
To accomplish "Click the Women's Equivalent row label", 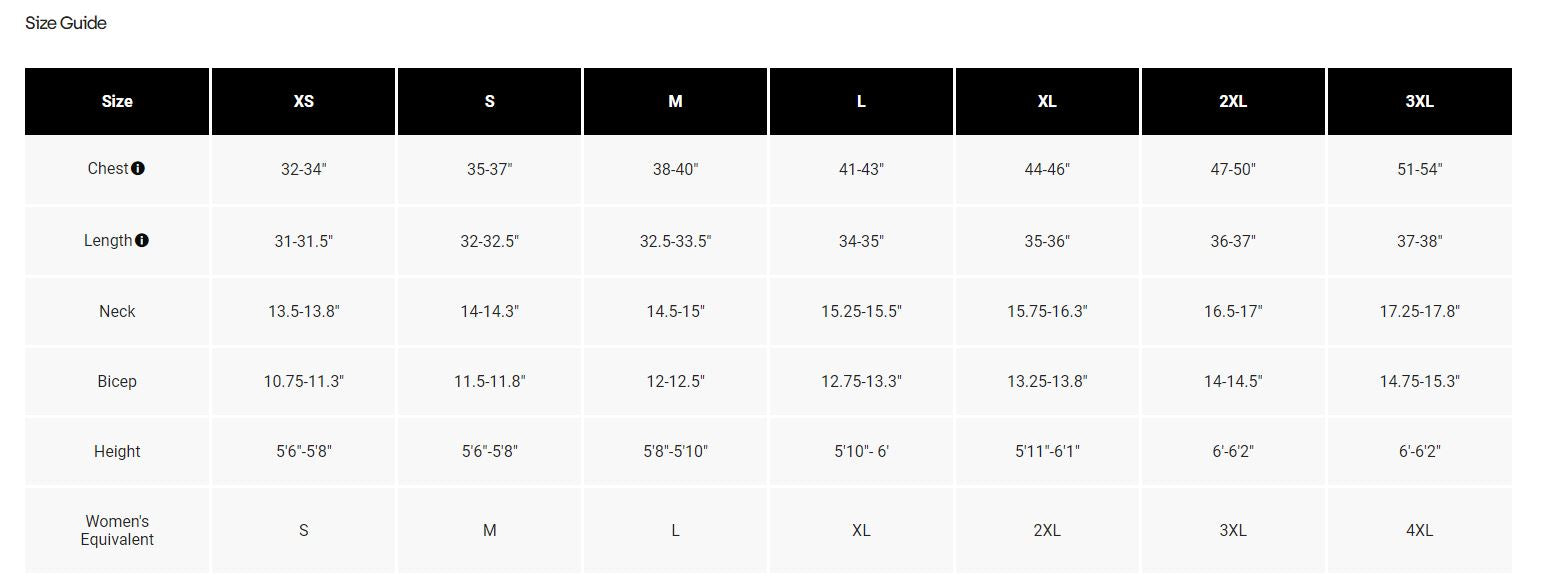I will point(117,530).
